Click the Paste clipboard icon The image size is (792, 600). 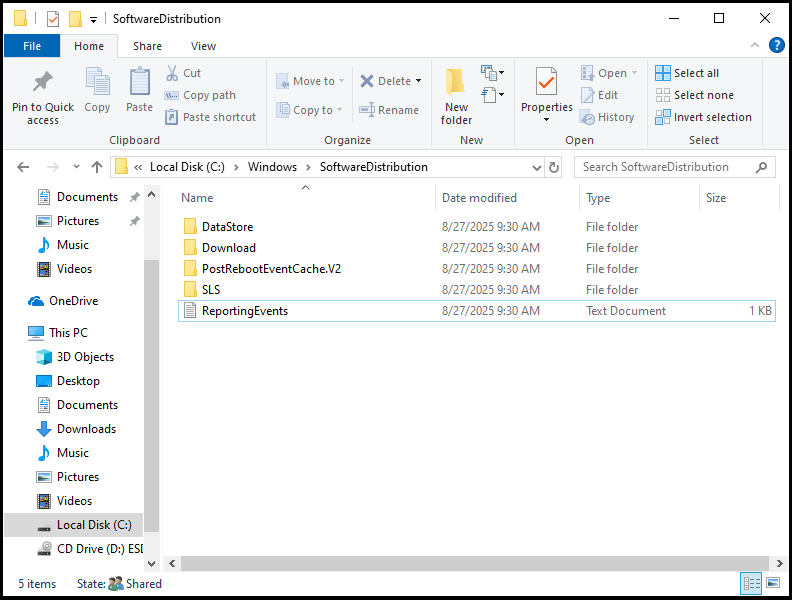pyautogui.click(x=139, y=82)
